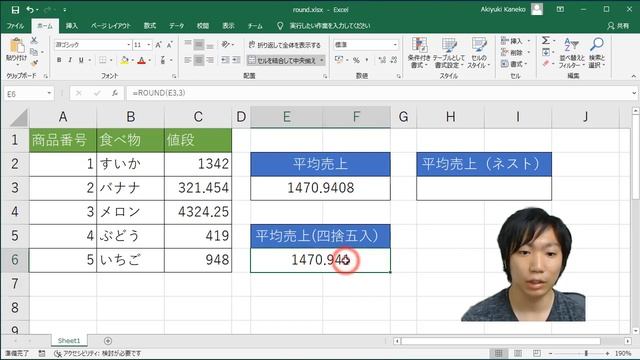The image size is (640, 360).
Task: Open the Formulas (数式) tab
Action: [150, 26]
